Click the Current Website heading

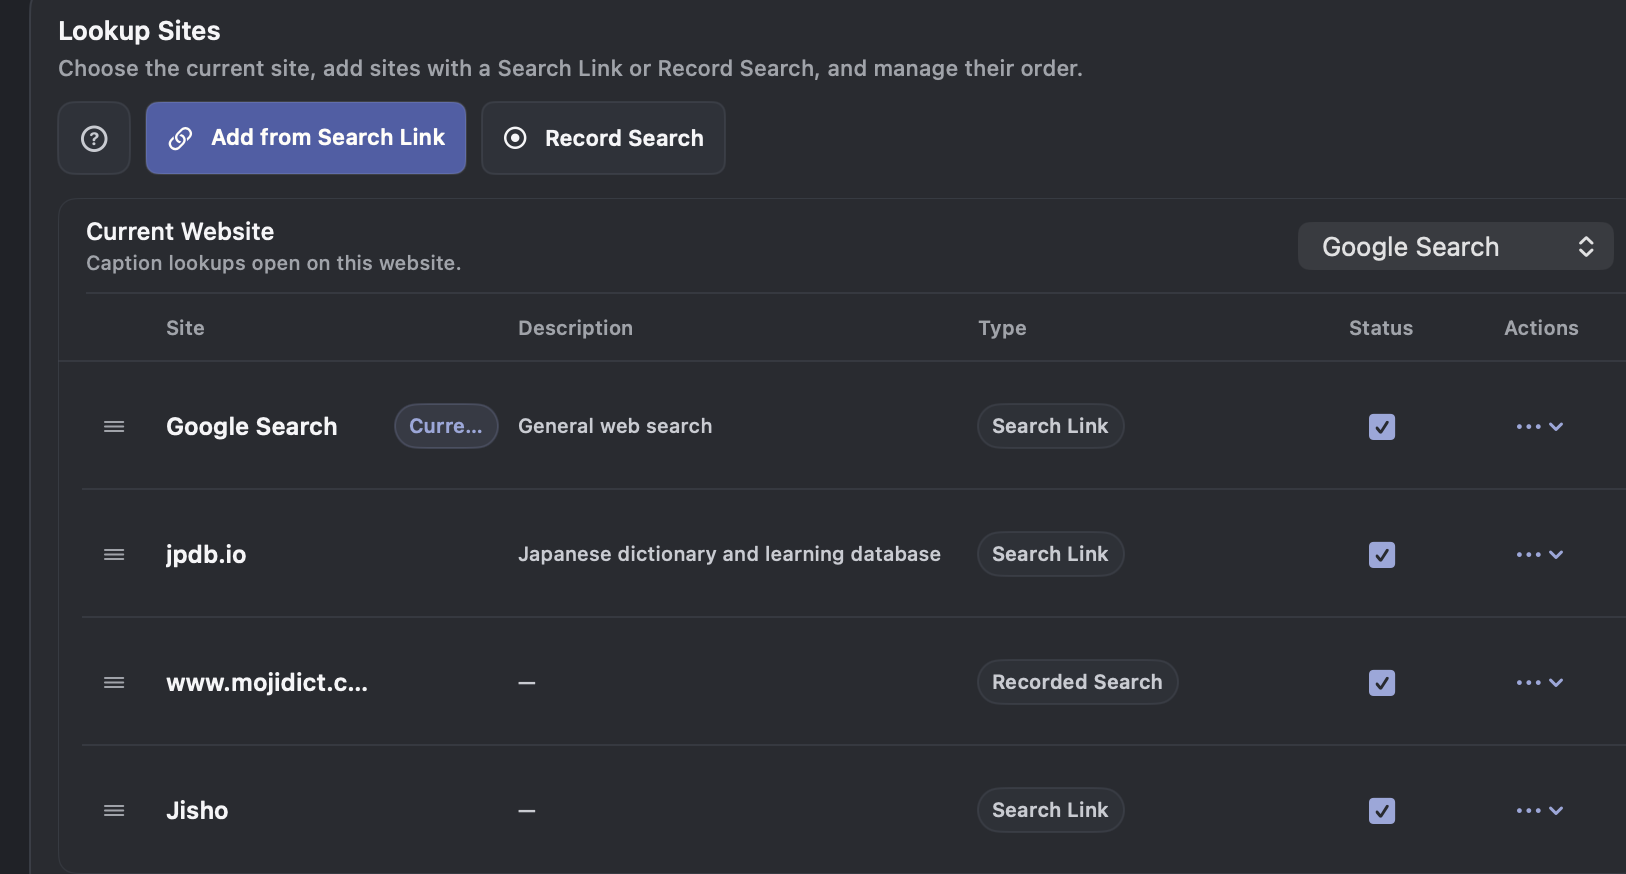(x=180, y=231)
